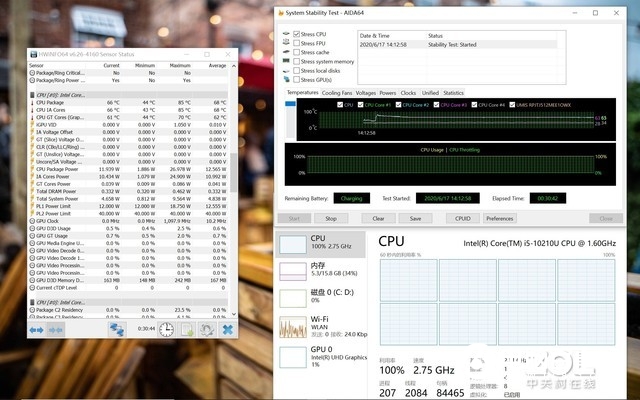The width and height of the screenshot is (640, 400).
Task: Click the HWiNFO collapse arrows icon
Action: tap(56, 330)
